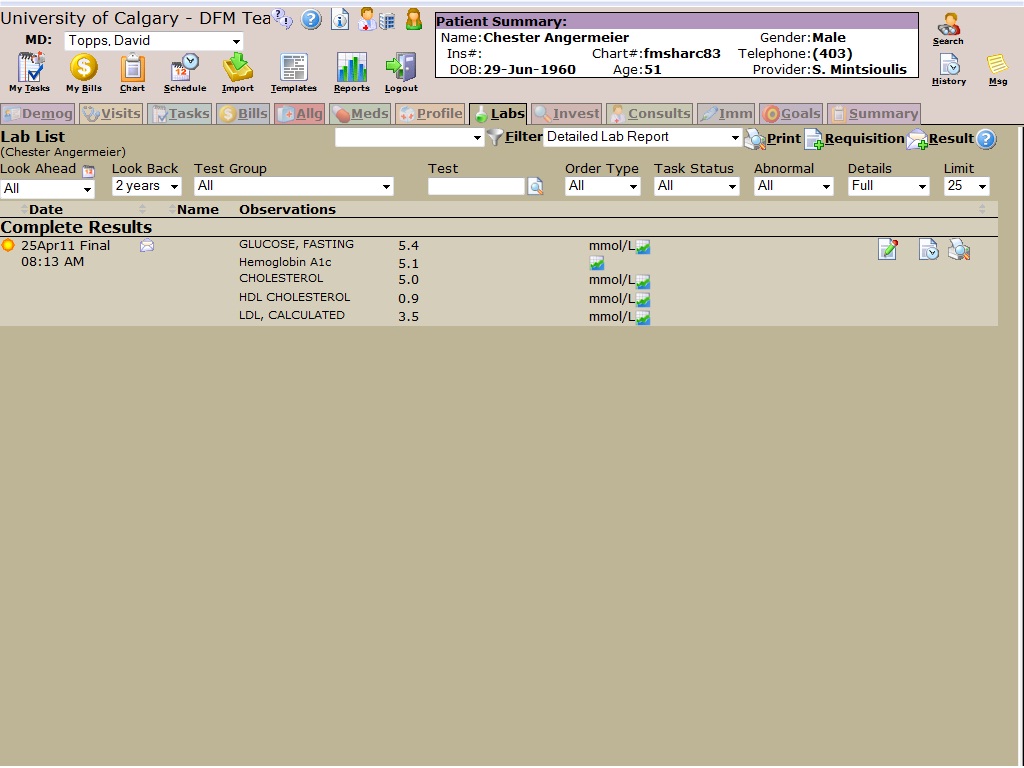Open the Look Back period dropdown
1024x768 pixels.
click(x=146, y=186)
